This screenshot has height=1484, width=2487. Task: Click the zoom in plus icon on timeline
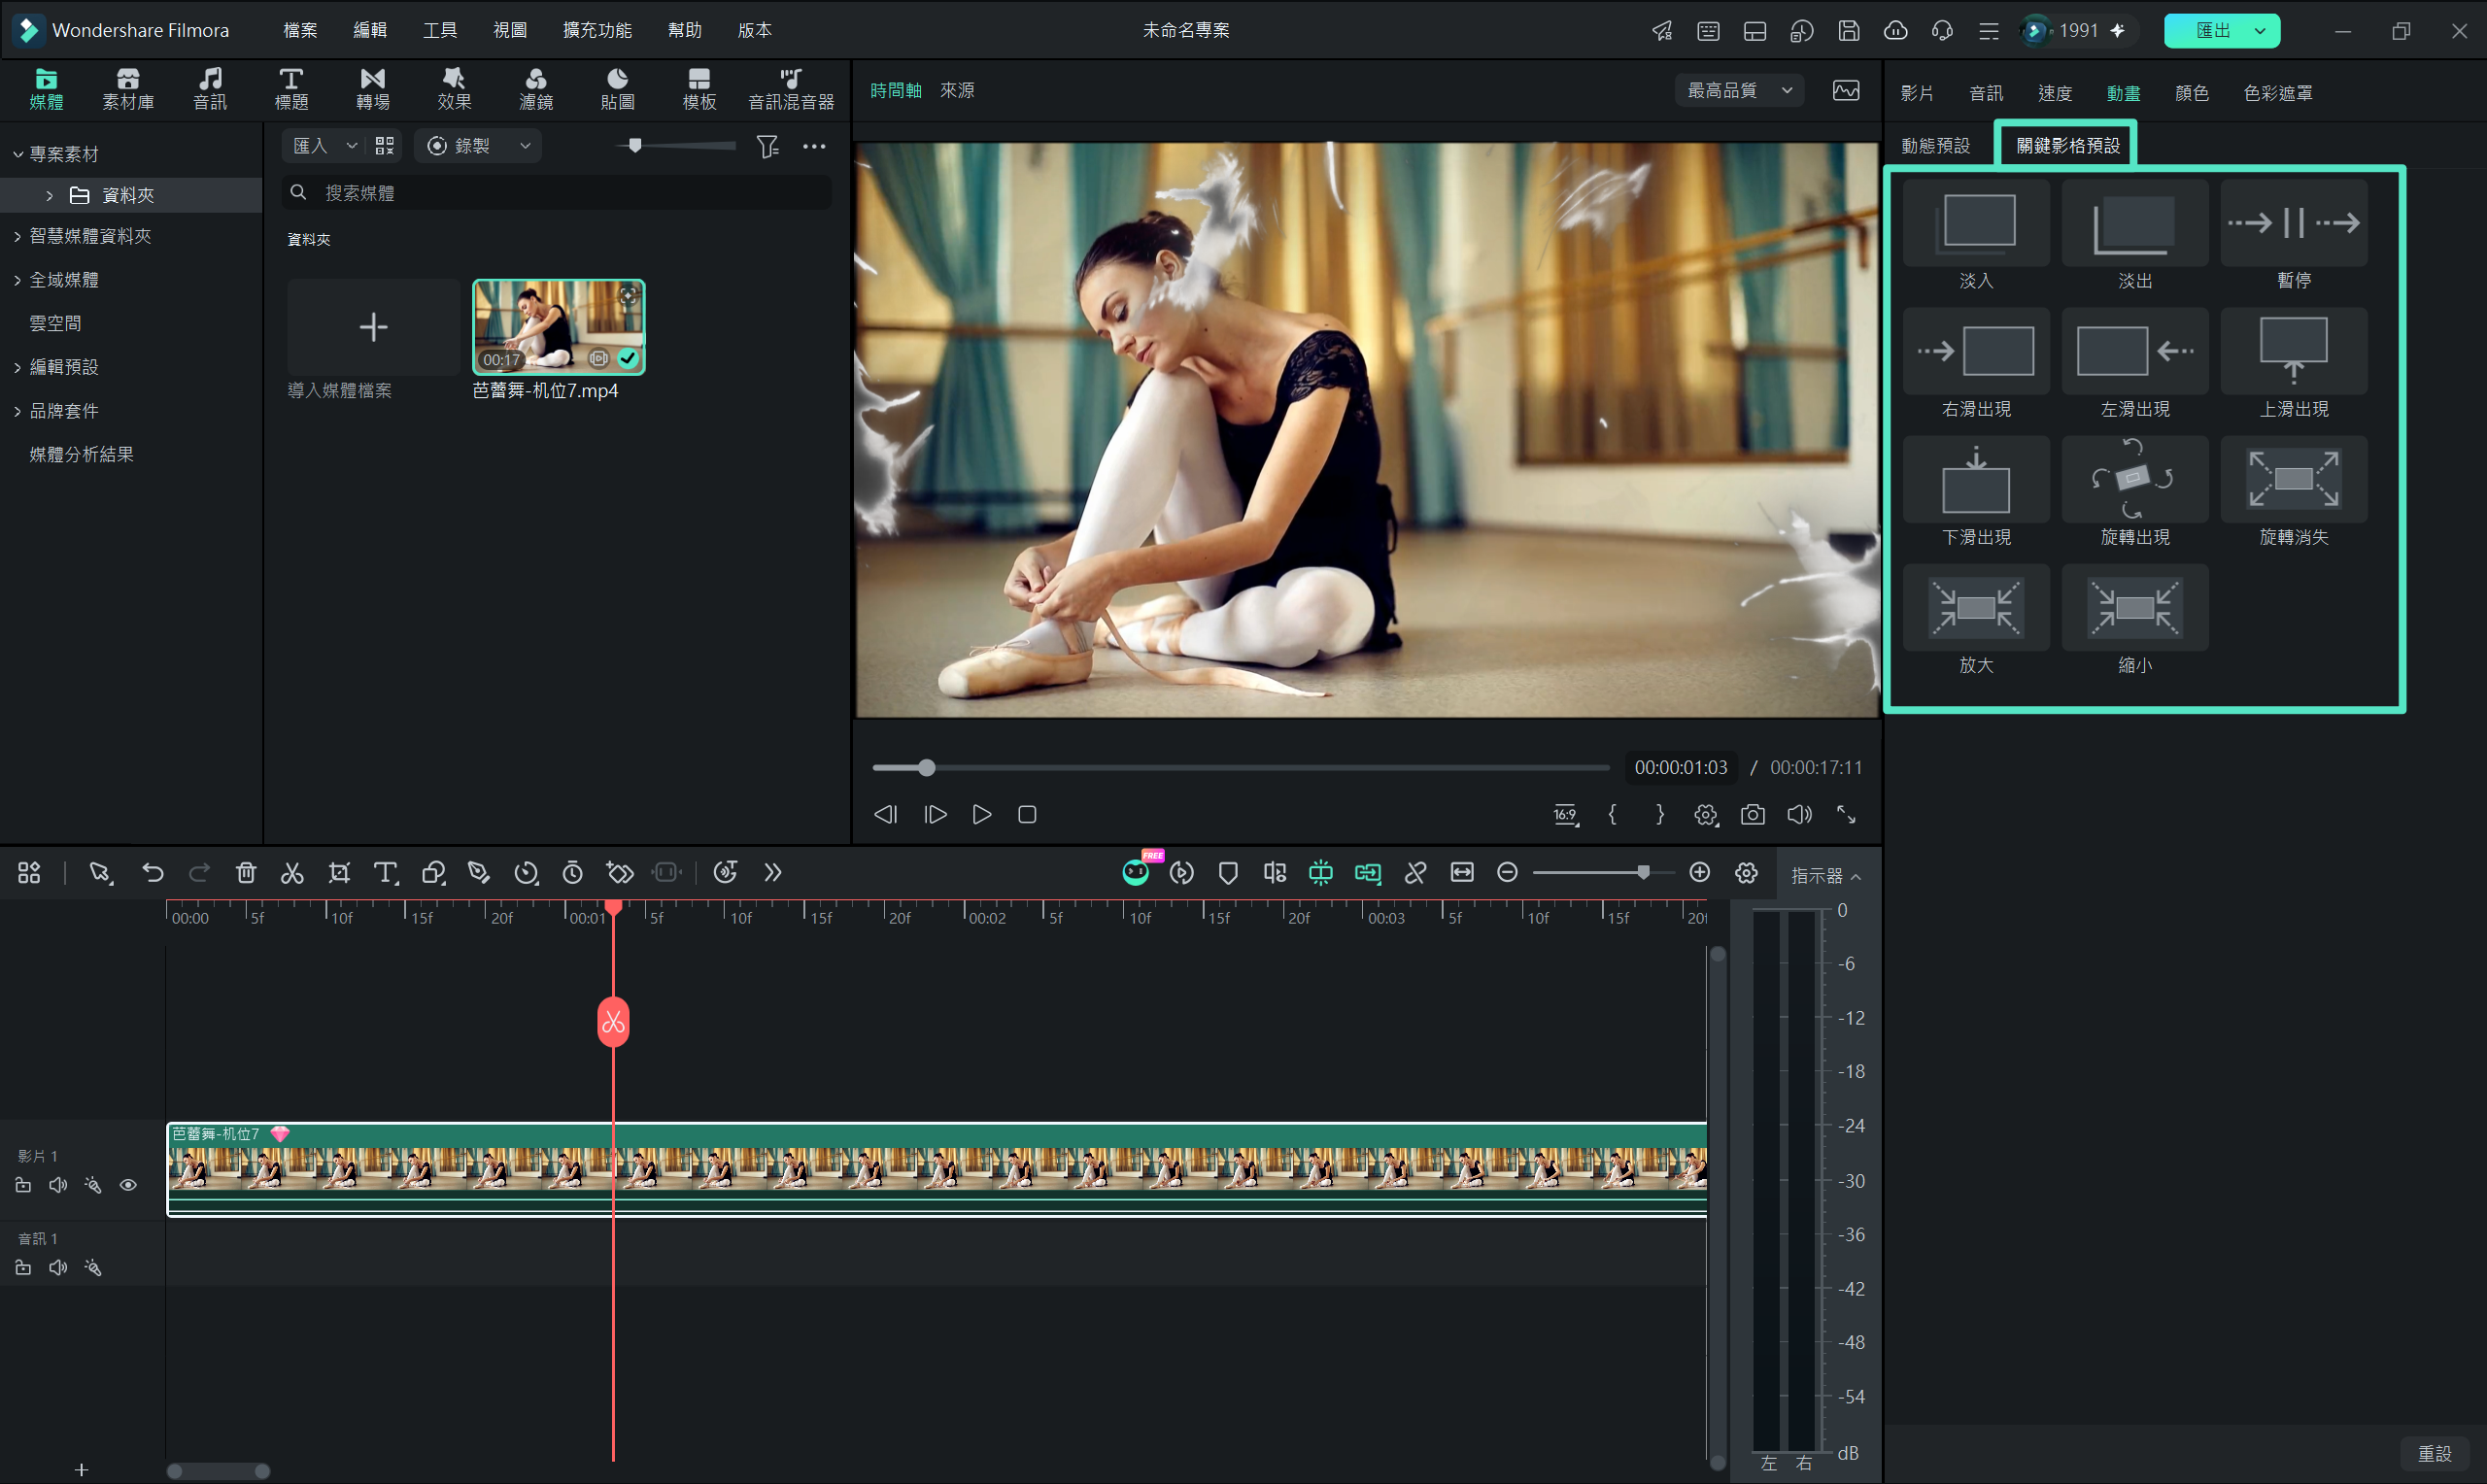(1699, 873)
